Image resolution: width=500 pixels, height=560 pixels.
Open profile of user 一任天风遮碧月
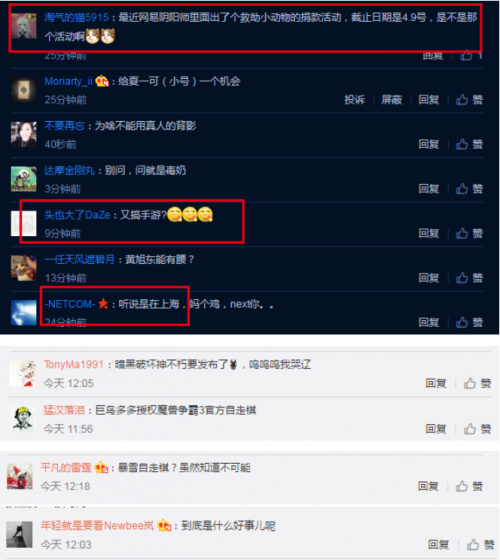pos(79,259)
